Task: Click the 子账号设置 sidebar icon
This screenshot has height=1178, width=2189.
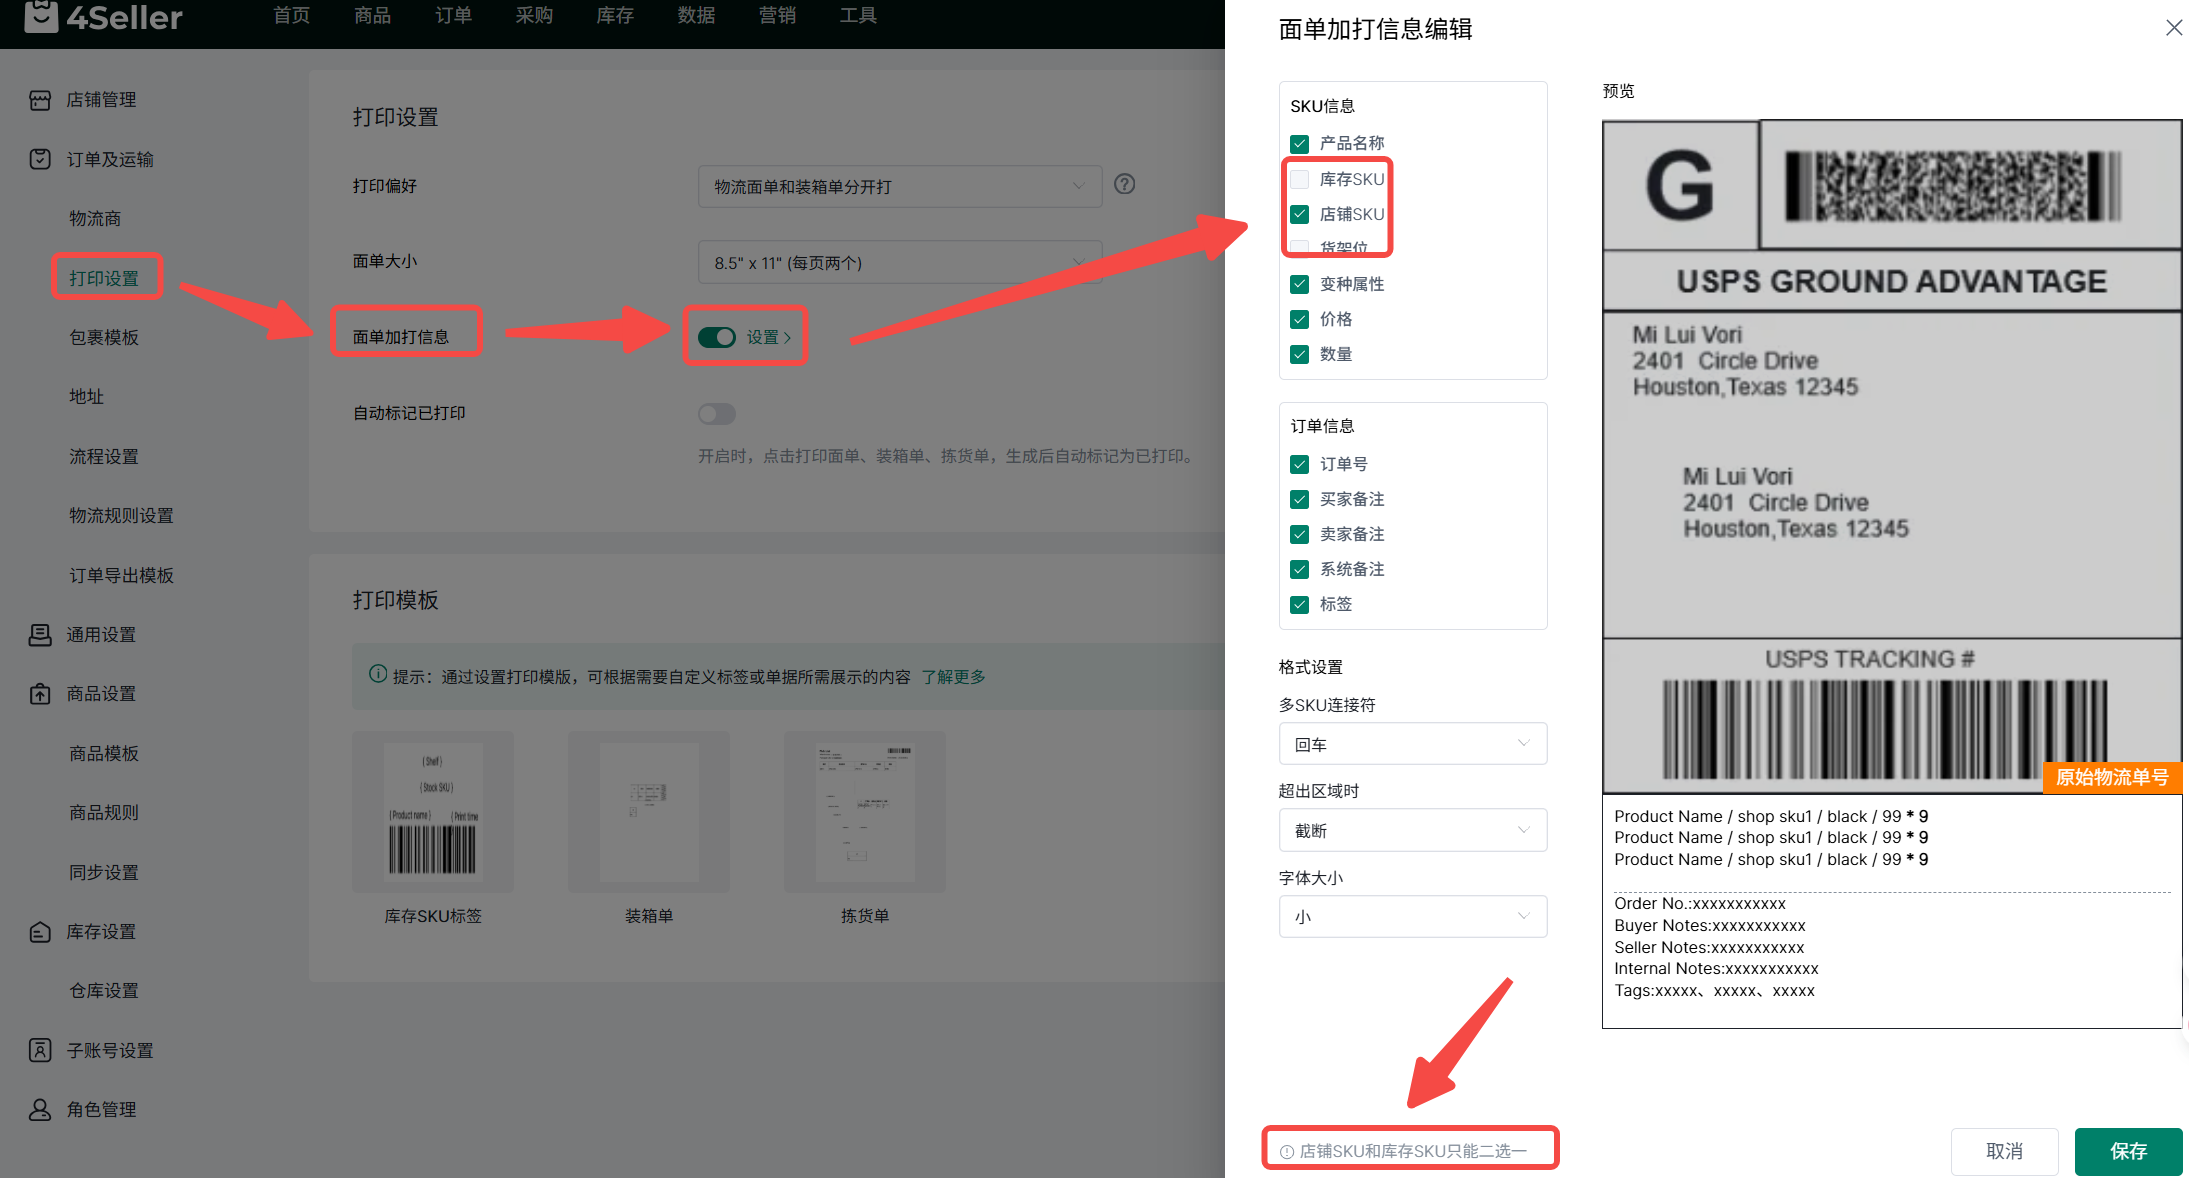Action: (x=40, y=1051)
